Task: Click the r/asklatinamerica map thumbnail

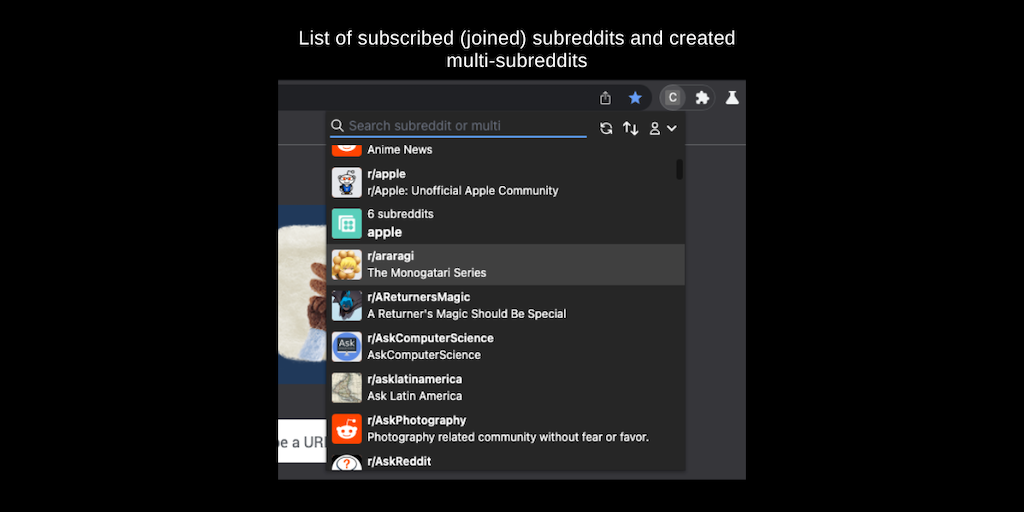Action: (x=346, y=388)
